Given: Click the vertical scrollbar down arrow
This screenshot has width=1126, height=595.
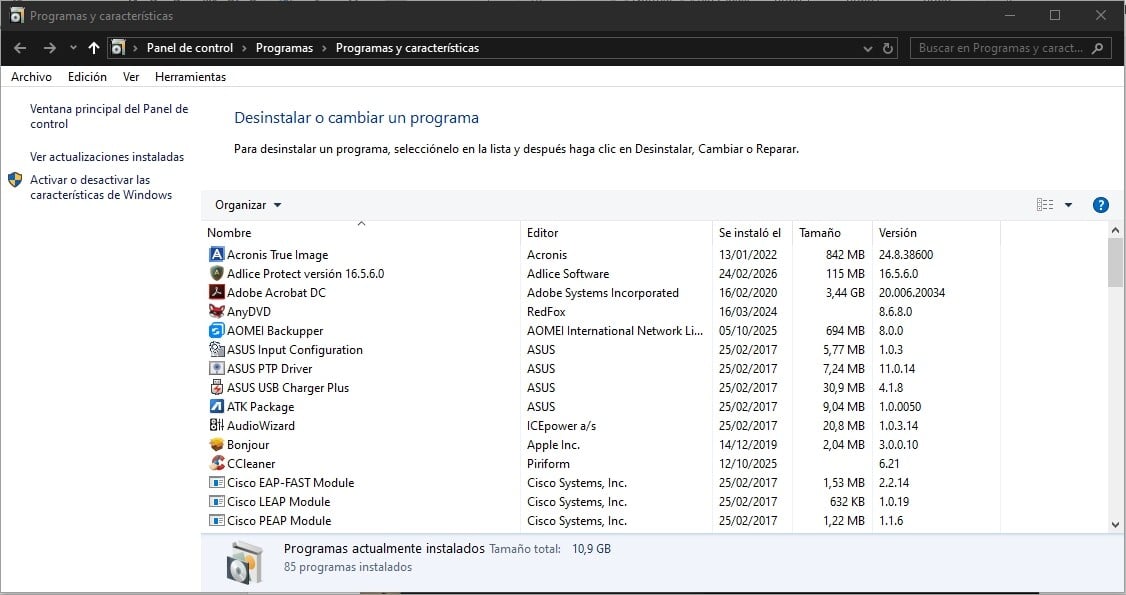Looking at the screenshot, I should click(1116, 524).
